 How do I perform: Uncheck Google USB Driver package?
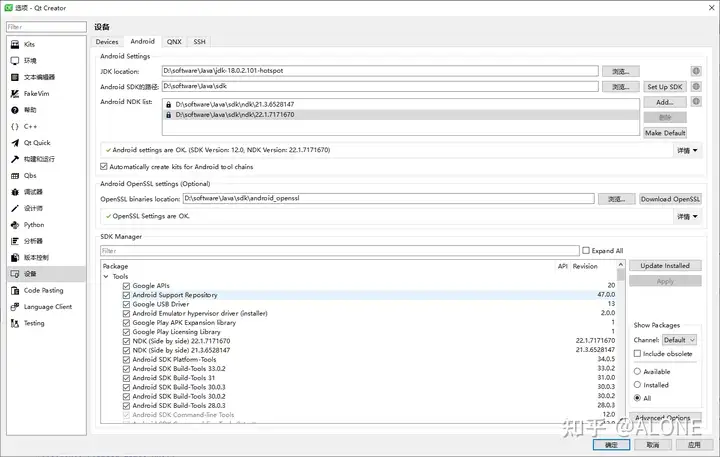(x=126, y=304)
